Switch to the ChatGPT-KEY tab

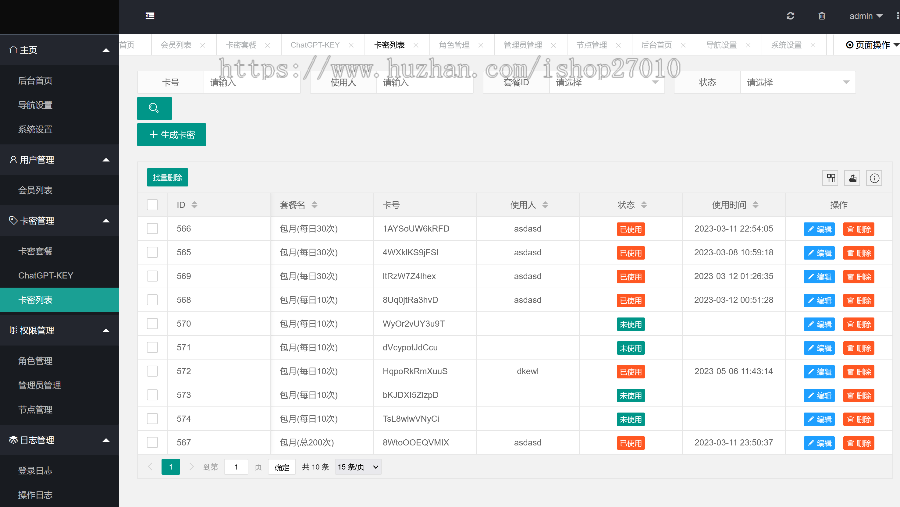click(x=315, y=45)
